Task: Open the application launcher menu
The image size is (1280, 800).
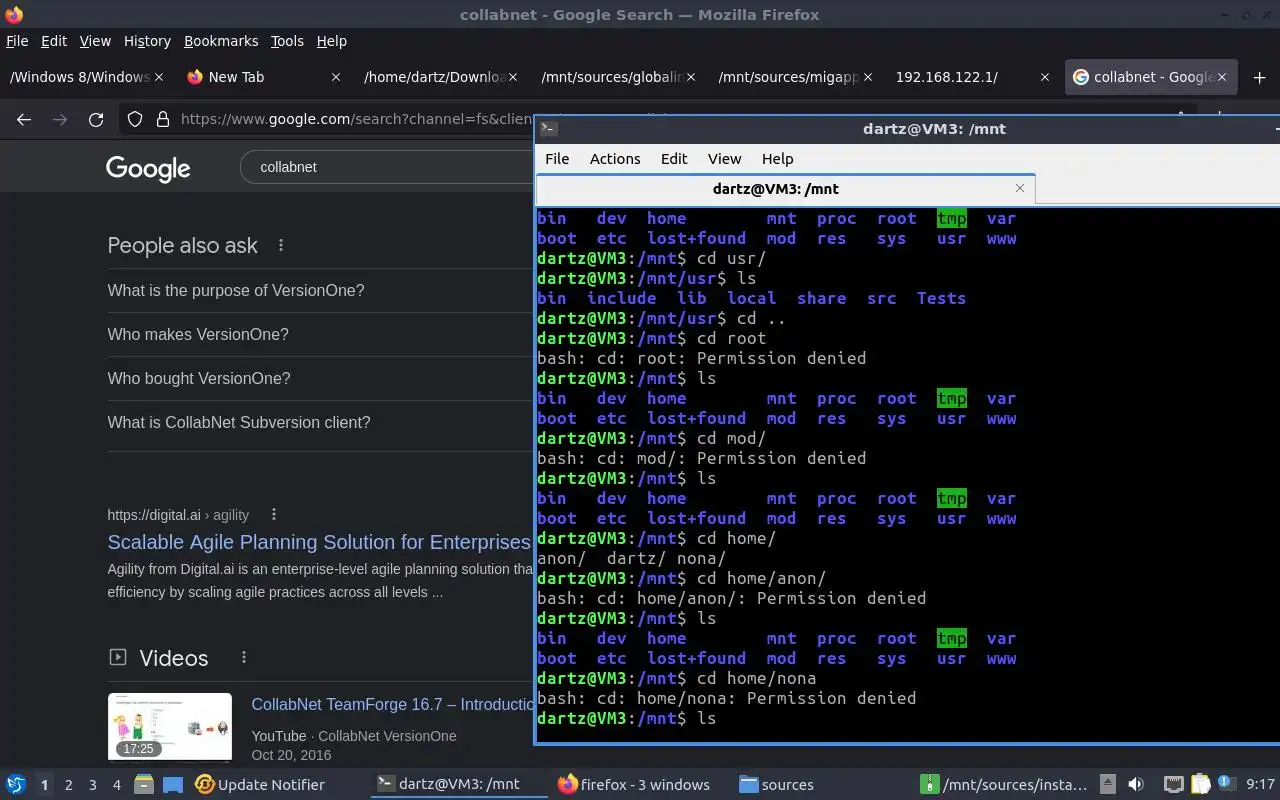Action: coord(16,784)
